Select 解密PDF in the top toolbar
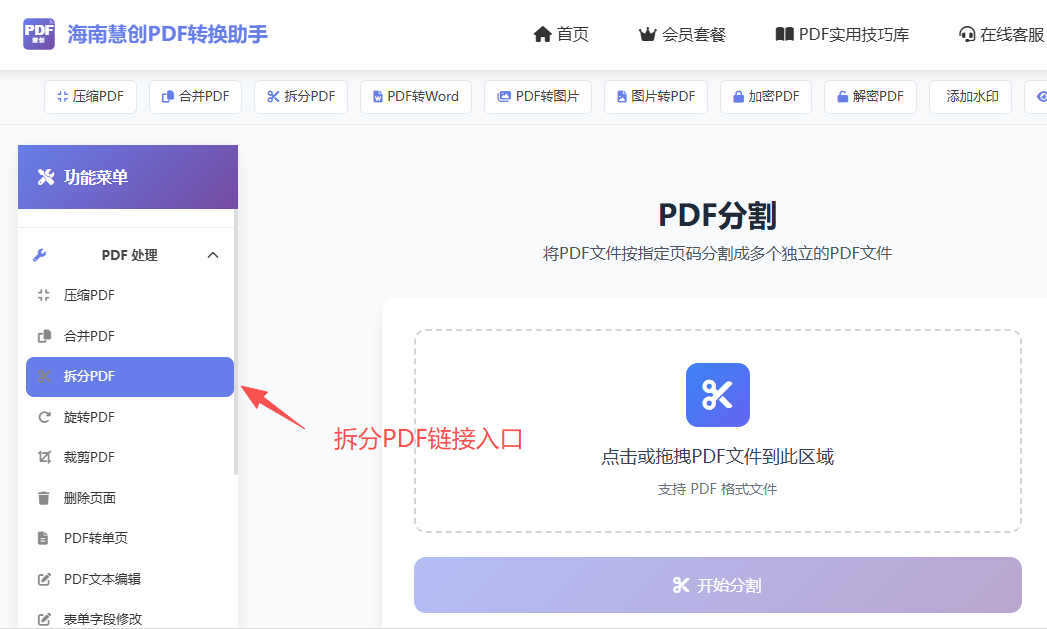1047x629 pixels. 870,97
